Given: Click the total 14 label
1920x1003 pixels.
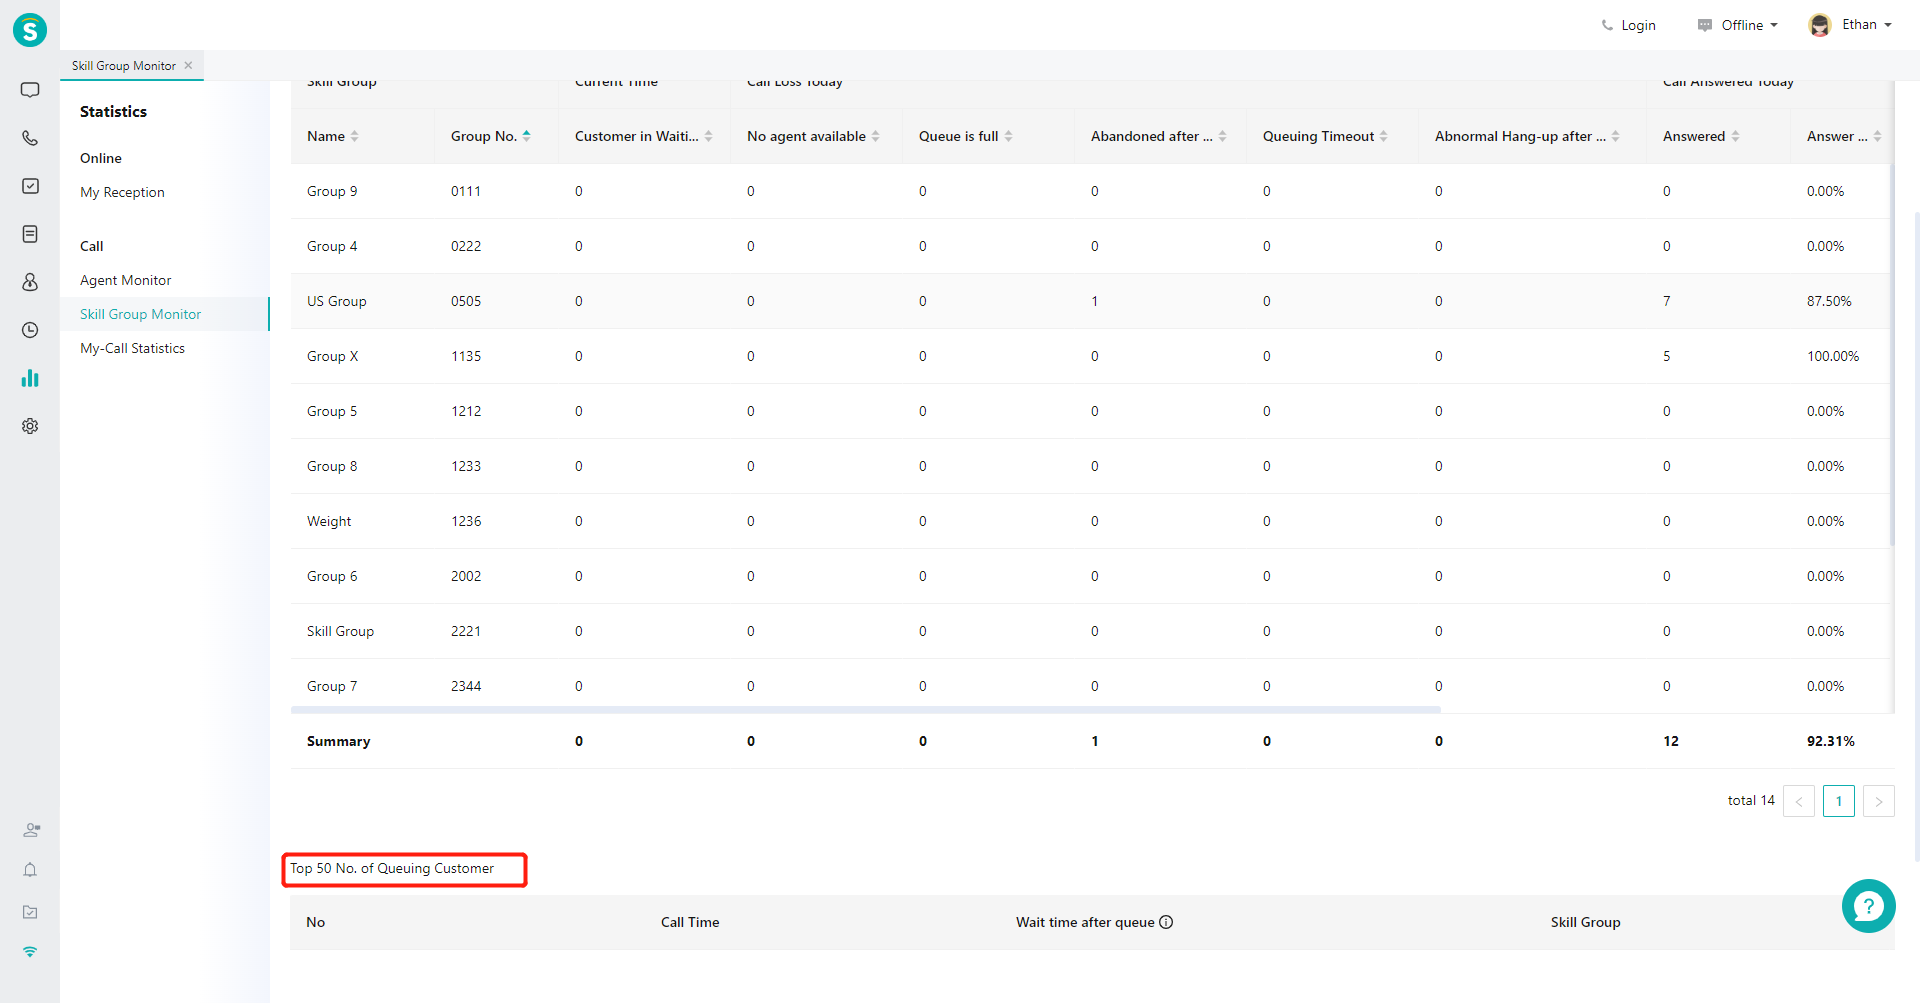Looking at the screenshot, I should click(1751, 800).
